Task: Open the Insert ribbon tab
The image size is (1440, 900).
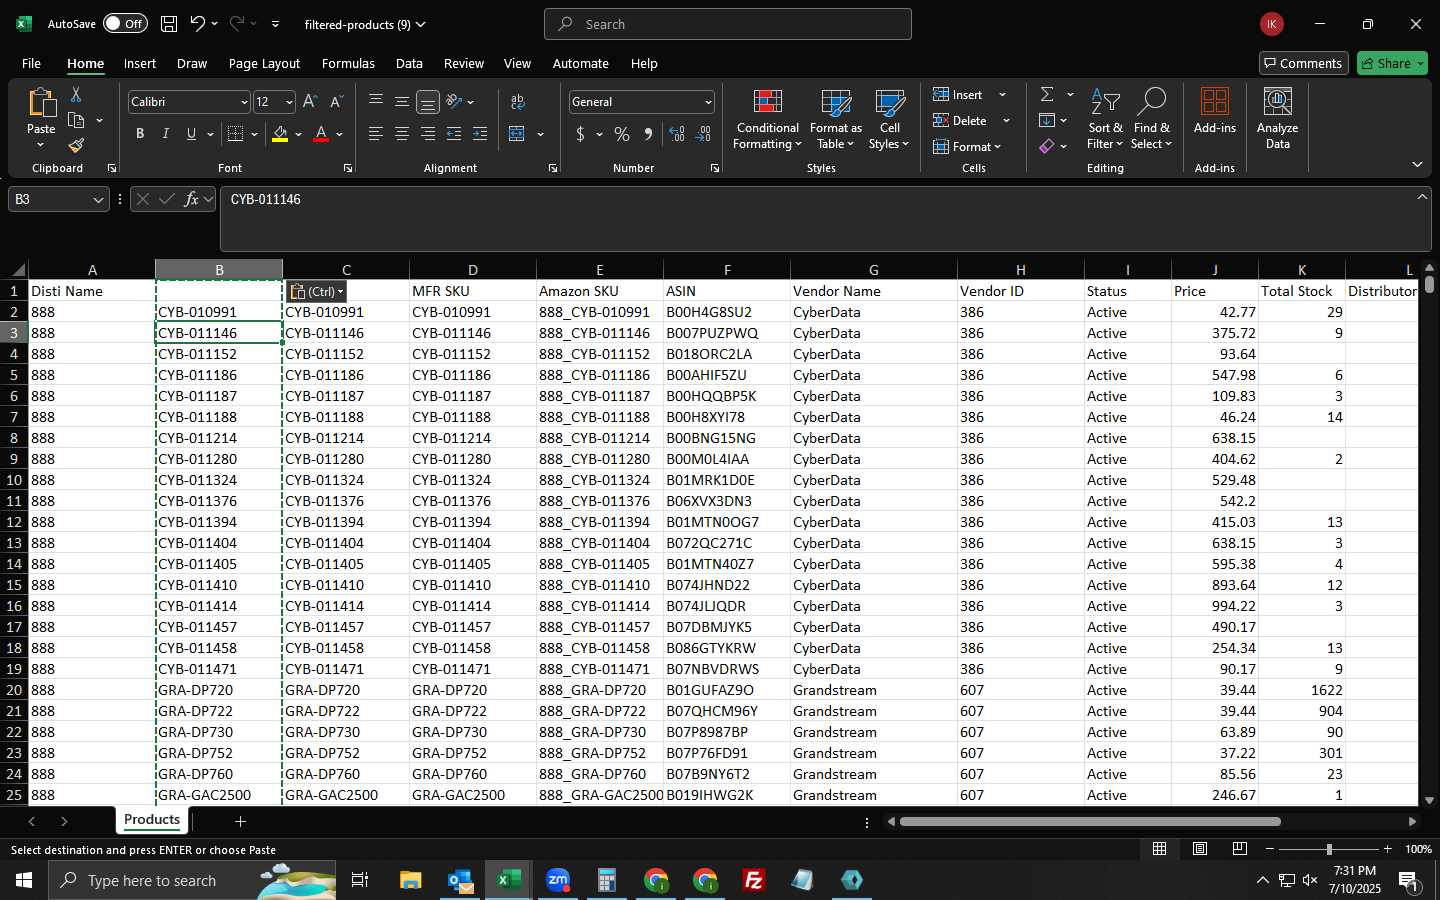Action: (140, 63)
